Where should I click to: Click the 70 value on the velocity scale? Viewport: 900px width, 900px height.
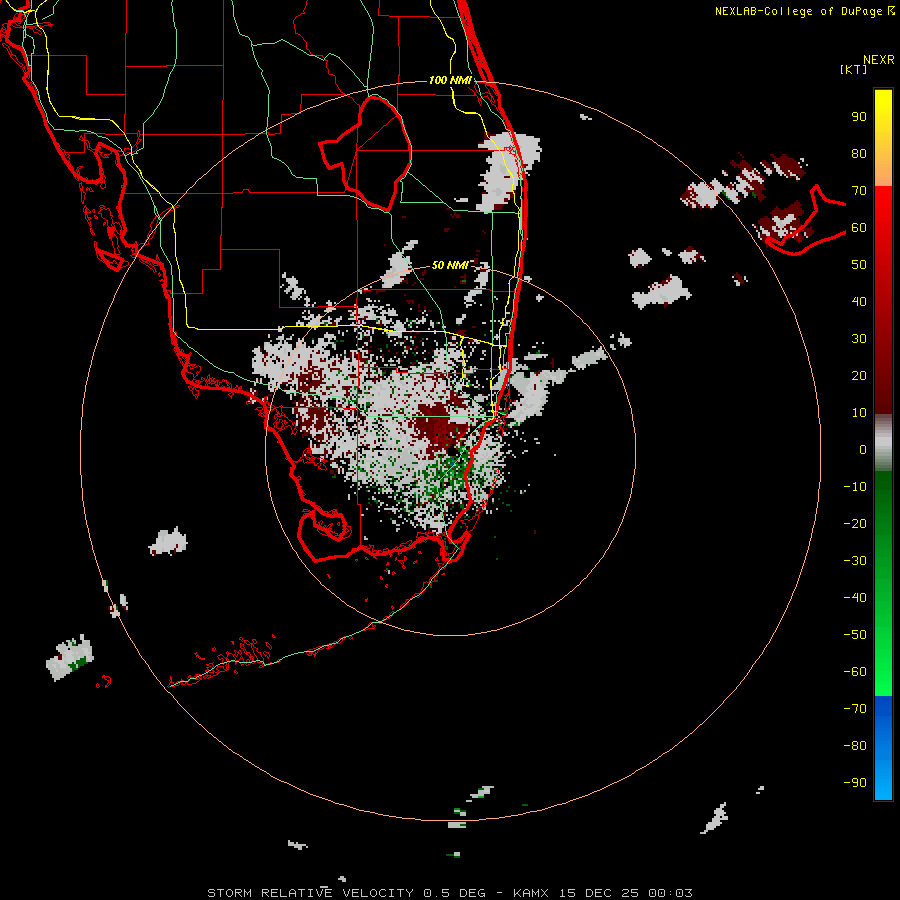pyautogui.click(x=859, y=191)
